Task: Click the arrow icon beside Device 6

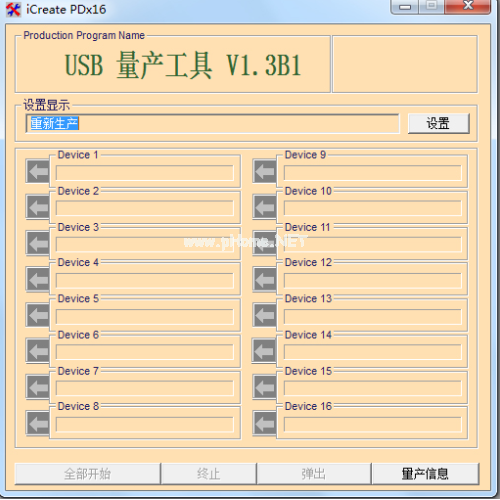Action: [x=38, y=350]
